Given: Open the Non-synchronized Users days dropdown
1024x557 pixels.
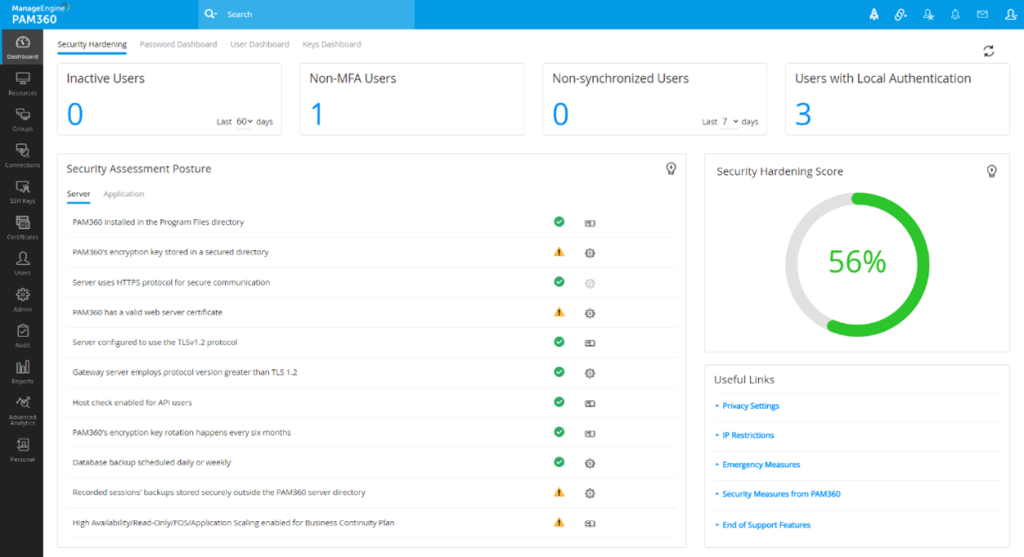Looking at the screenshot, I should coord(730,122).
